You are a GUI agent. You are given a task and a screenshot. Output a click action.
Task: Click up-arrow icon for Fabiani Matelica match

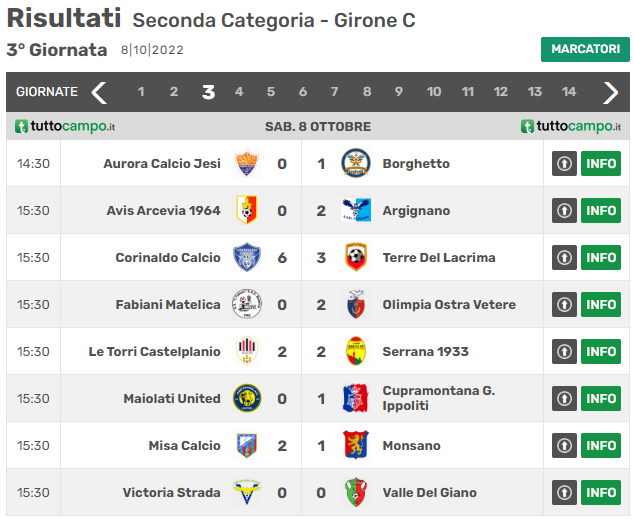pos(564,304)
